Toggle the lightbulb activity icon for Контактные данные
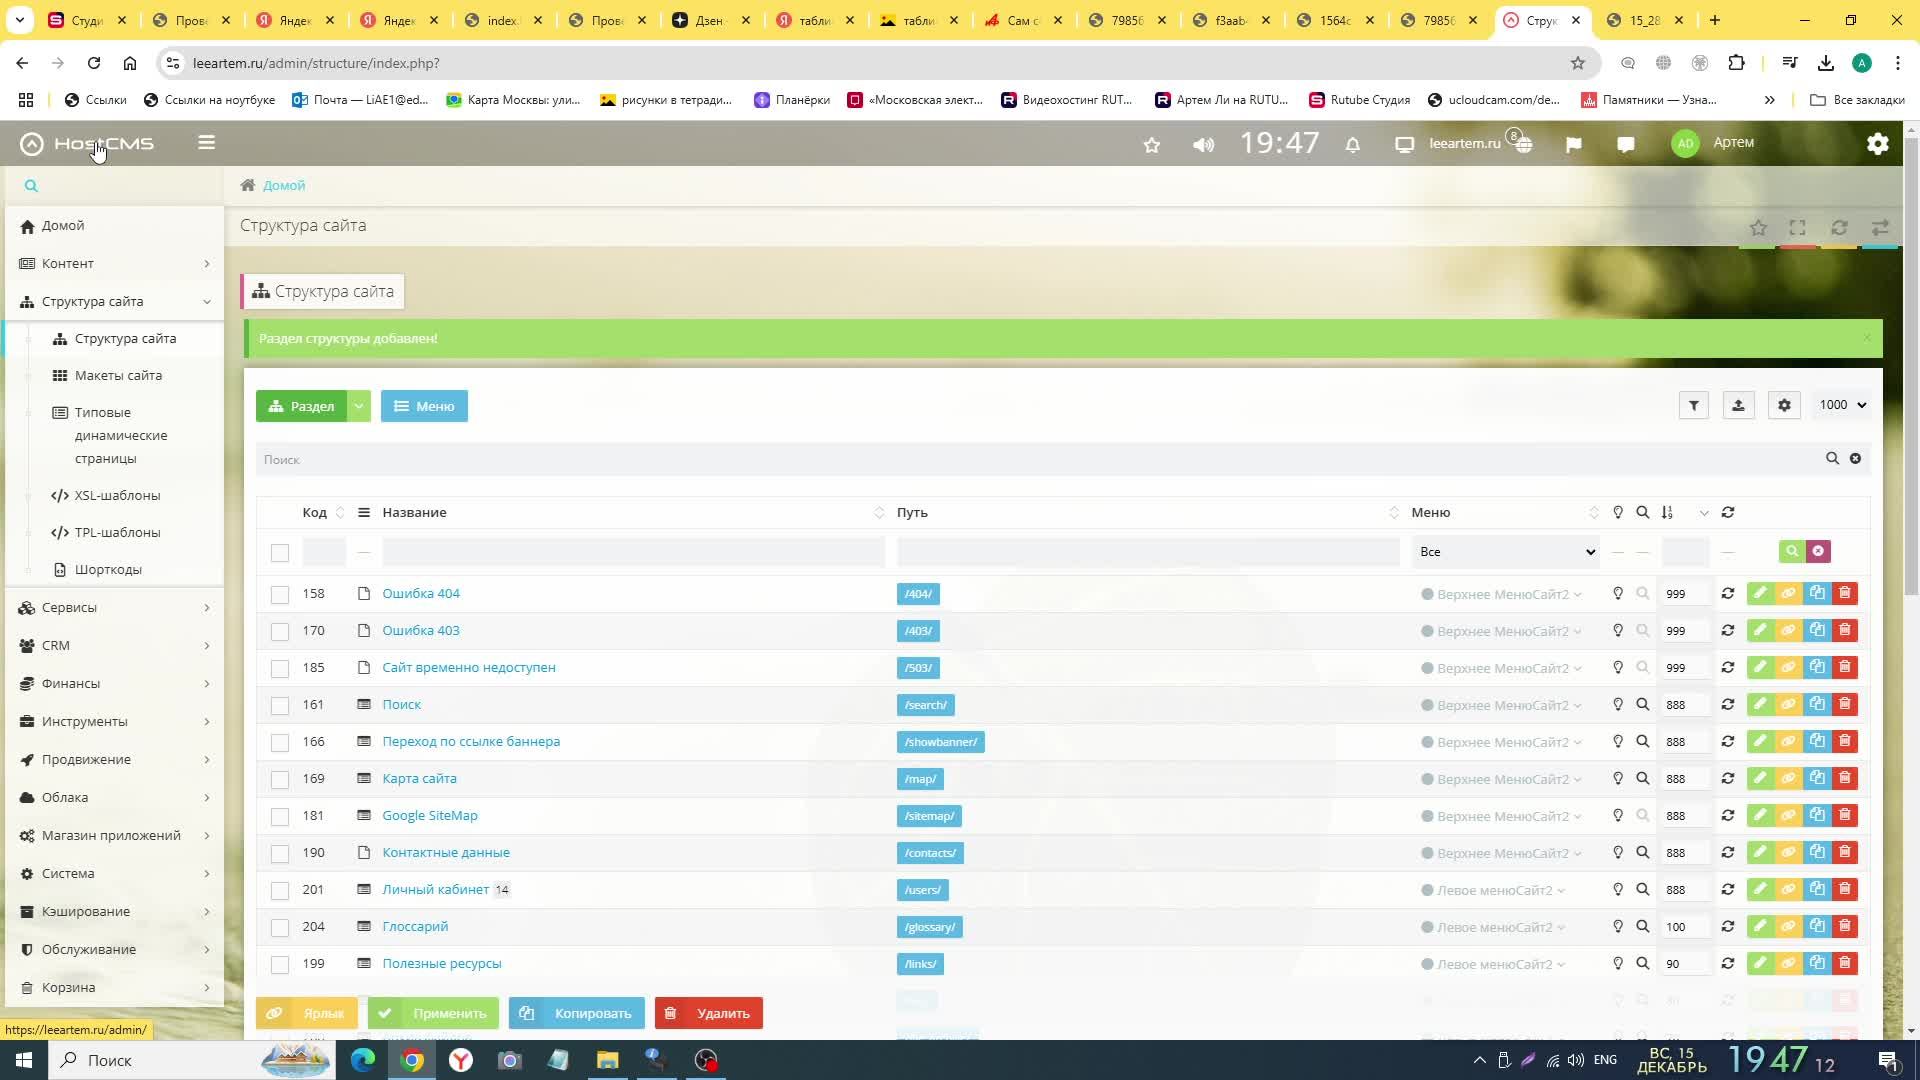Screen dimensions: 1920x1080 (x=1618, y=853)
